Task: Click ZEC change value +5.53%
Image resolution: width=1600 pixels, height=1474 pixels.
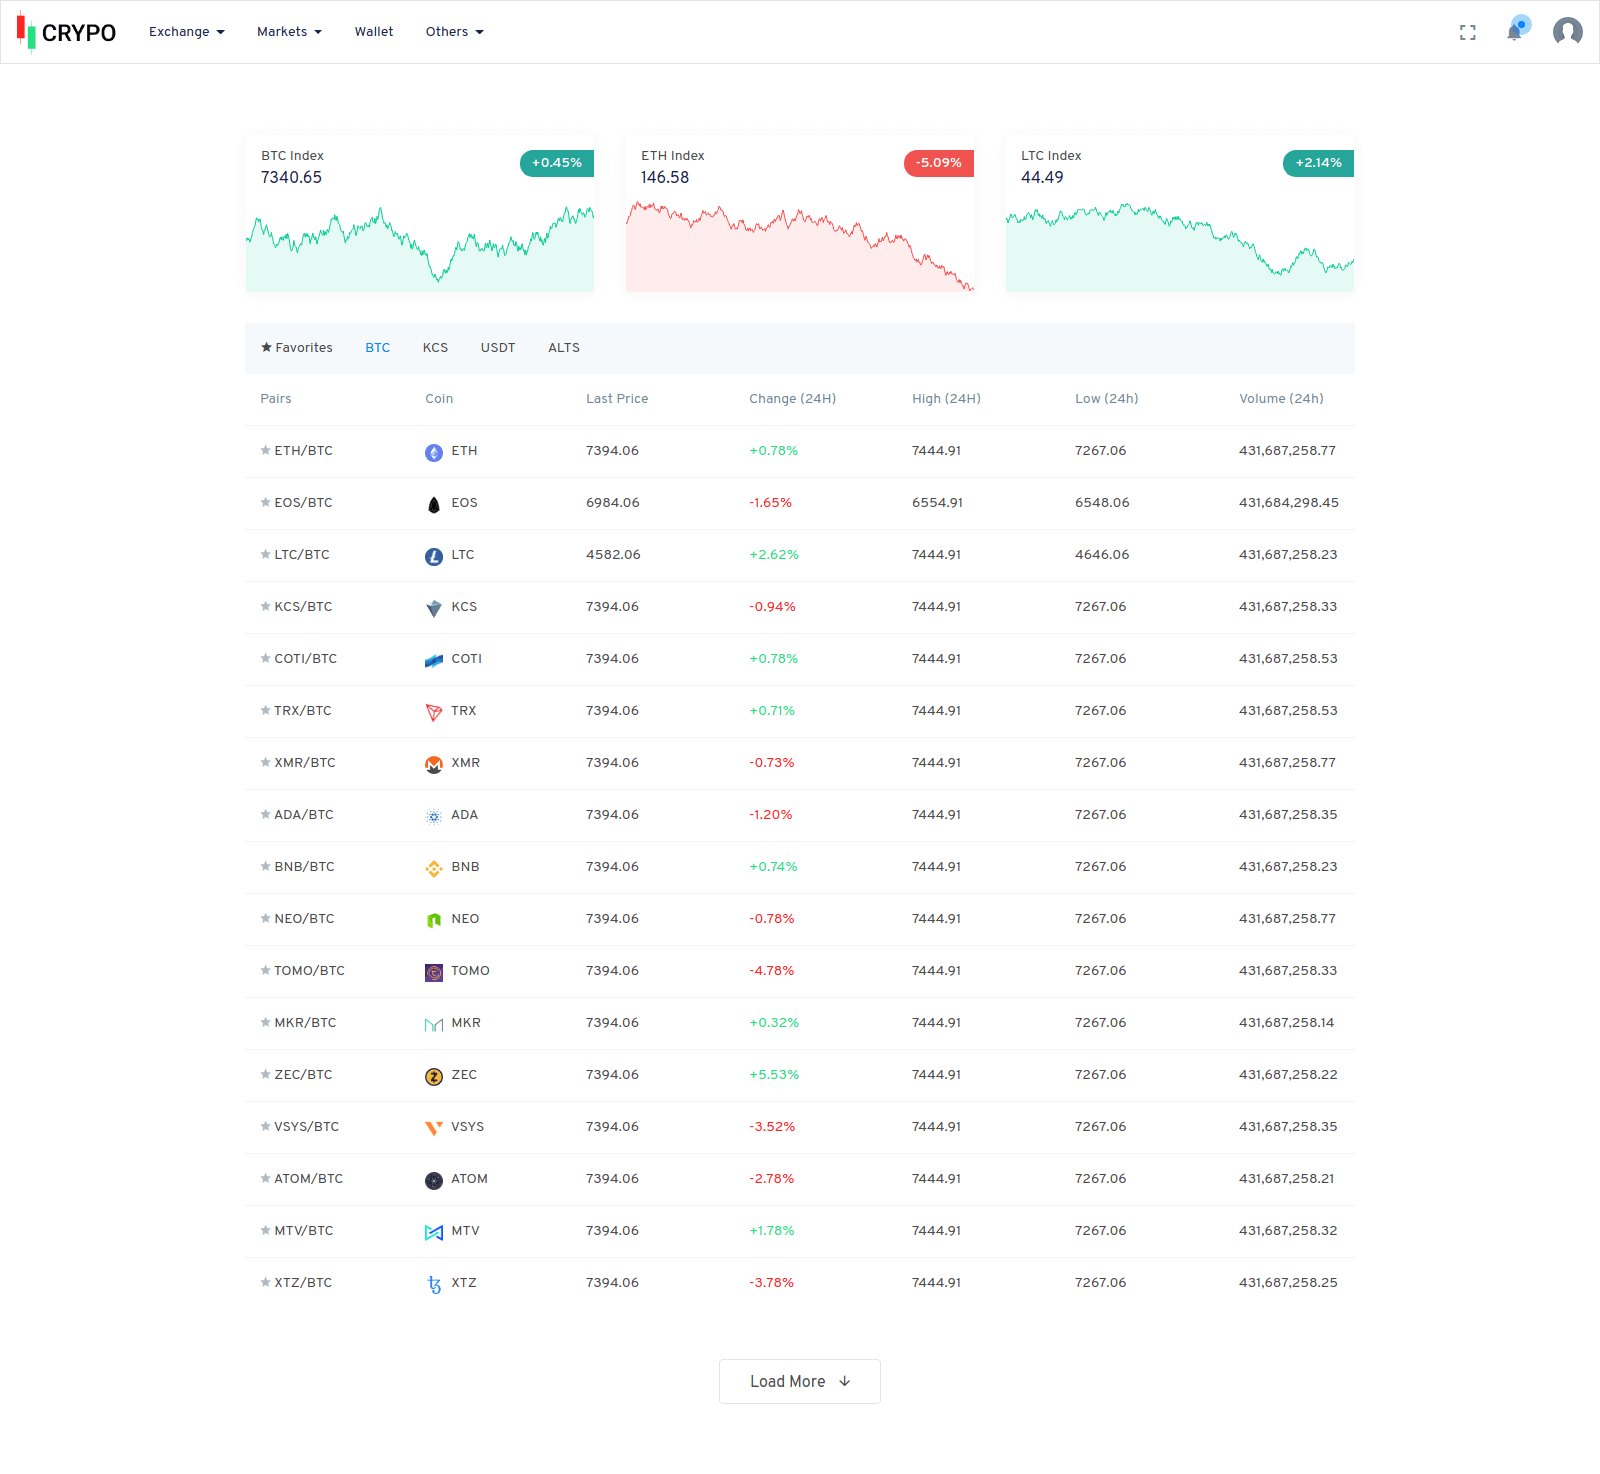Action: point(774,1075)
